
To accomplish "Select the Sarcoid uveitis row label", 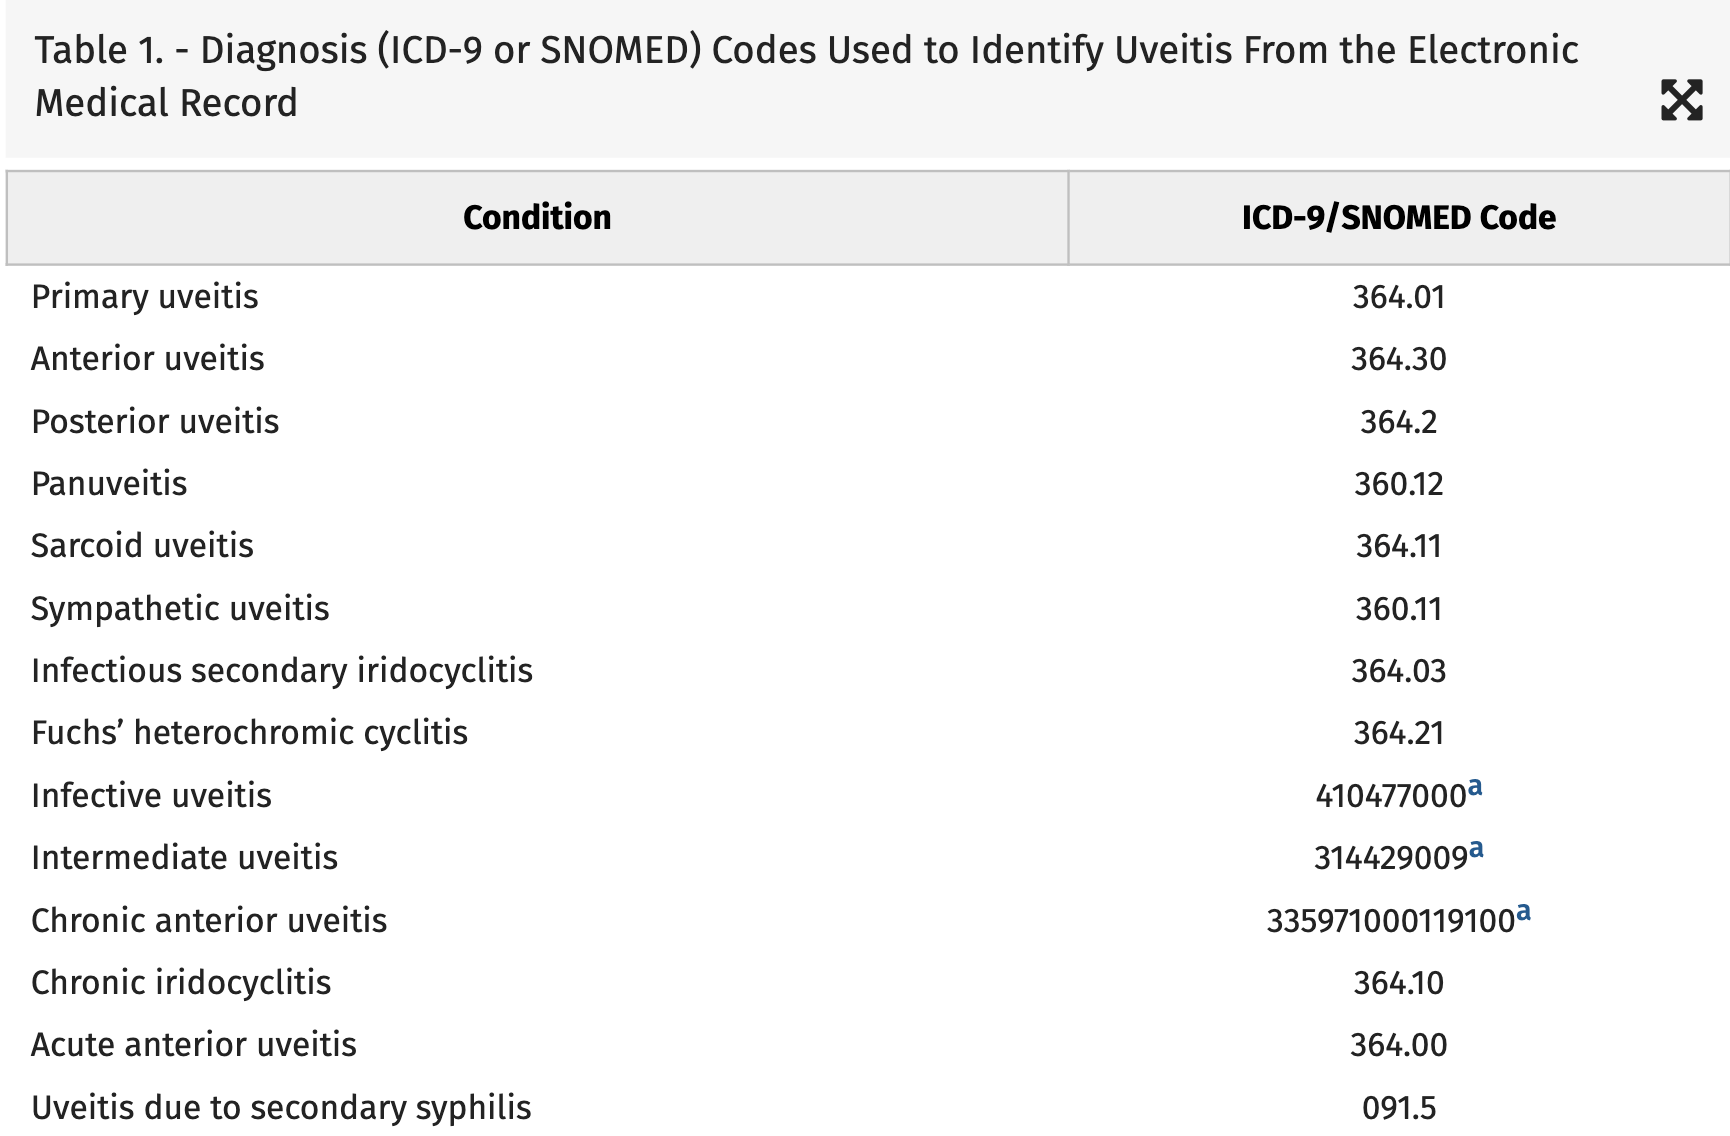I will click(142, 546).
